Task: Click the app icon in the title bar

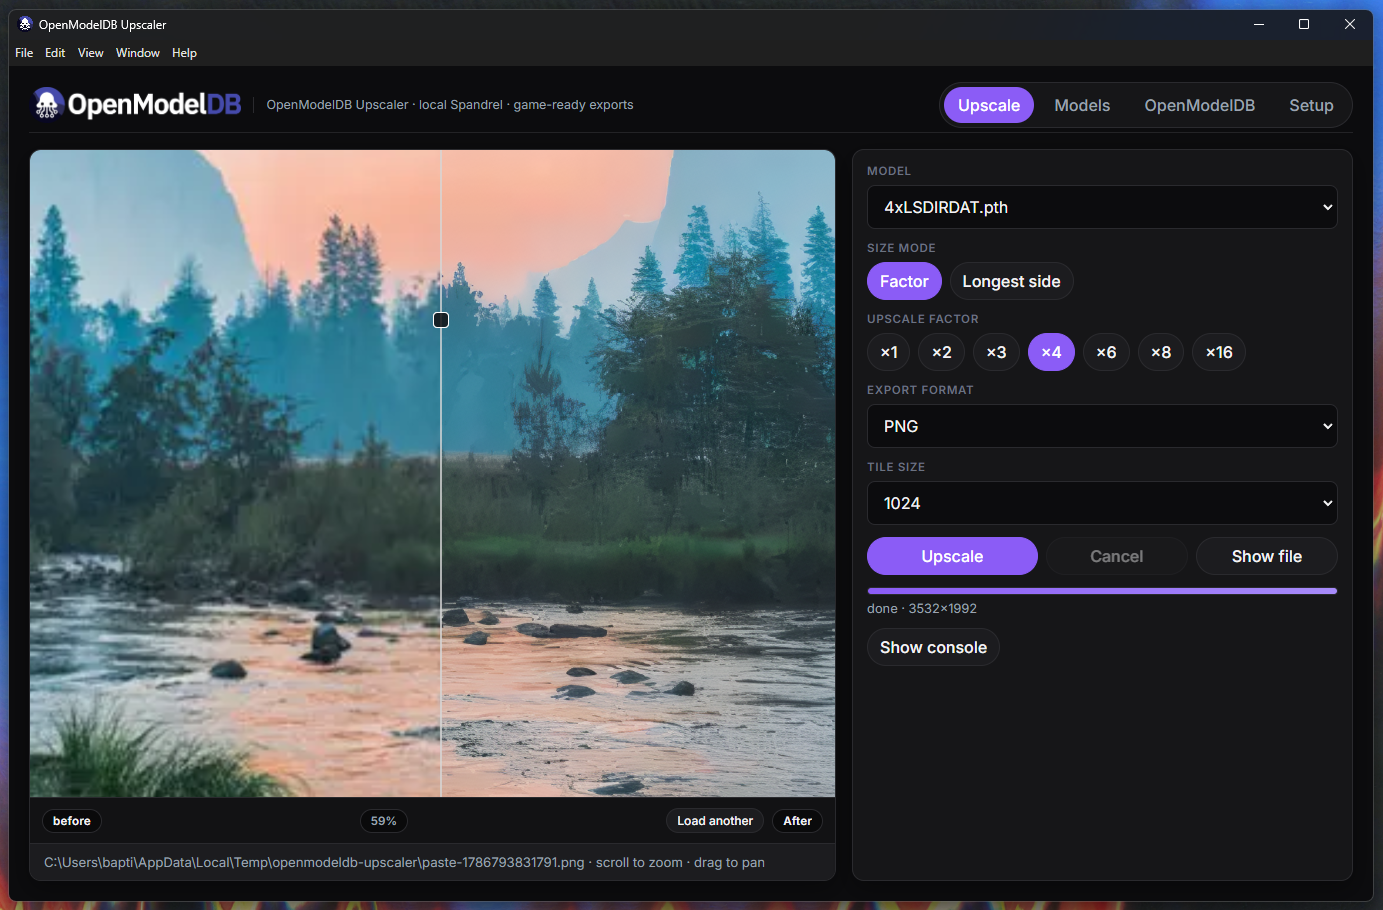Action: (26, 24)
